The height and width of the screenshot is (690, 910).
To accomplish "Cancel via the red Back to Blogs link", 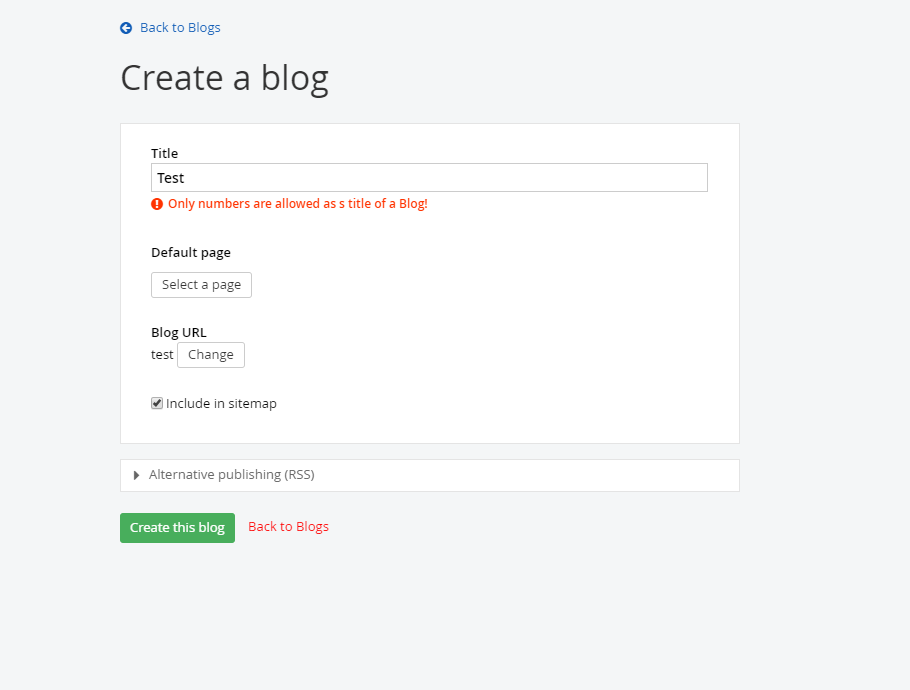I will (x=288, y=526).
